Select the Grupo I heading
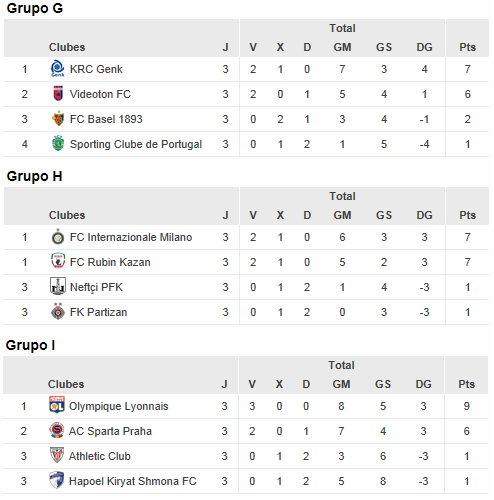494x500 pixels. 30,345
